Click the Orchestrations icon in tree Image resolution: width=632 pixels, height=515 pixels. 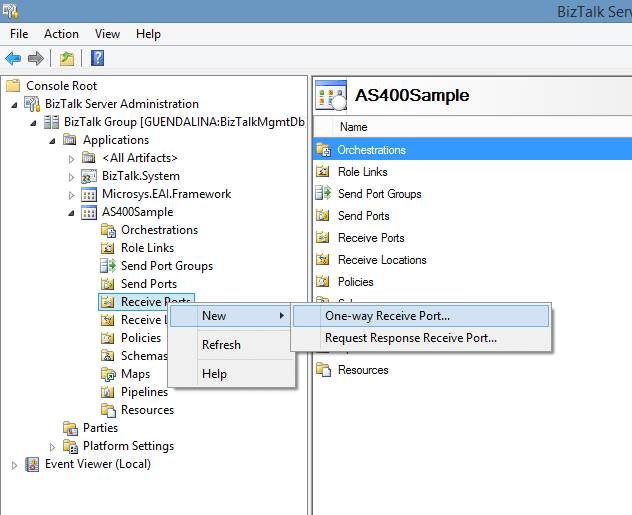coord(108,230)
